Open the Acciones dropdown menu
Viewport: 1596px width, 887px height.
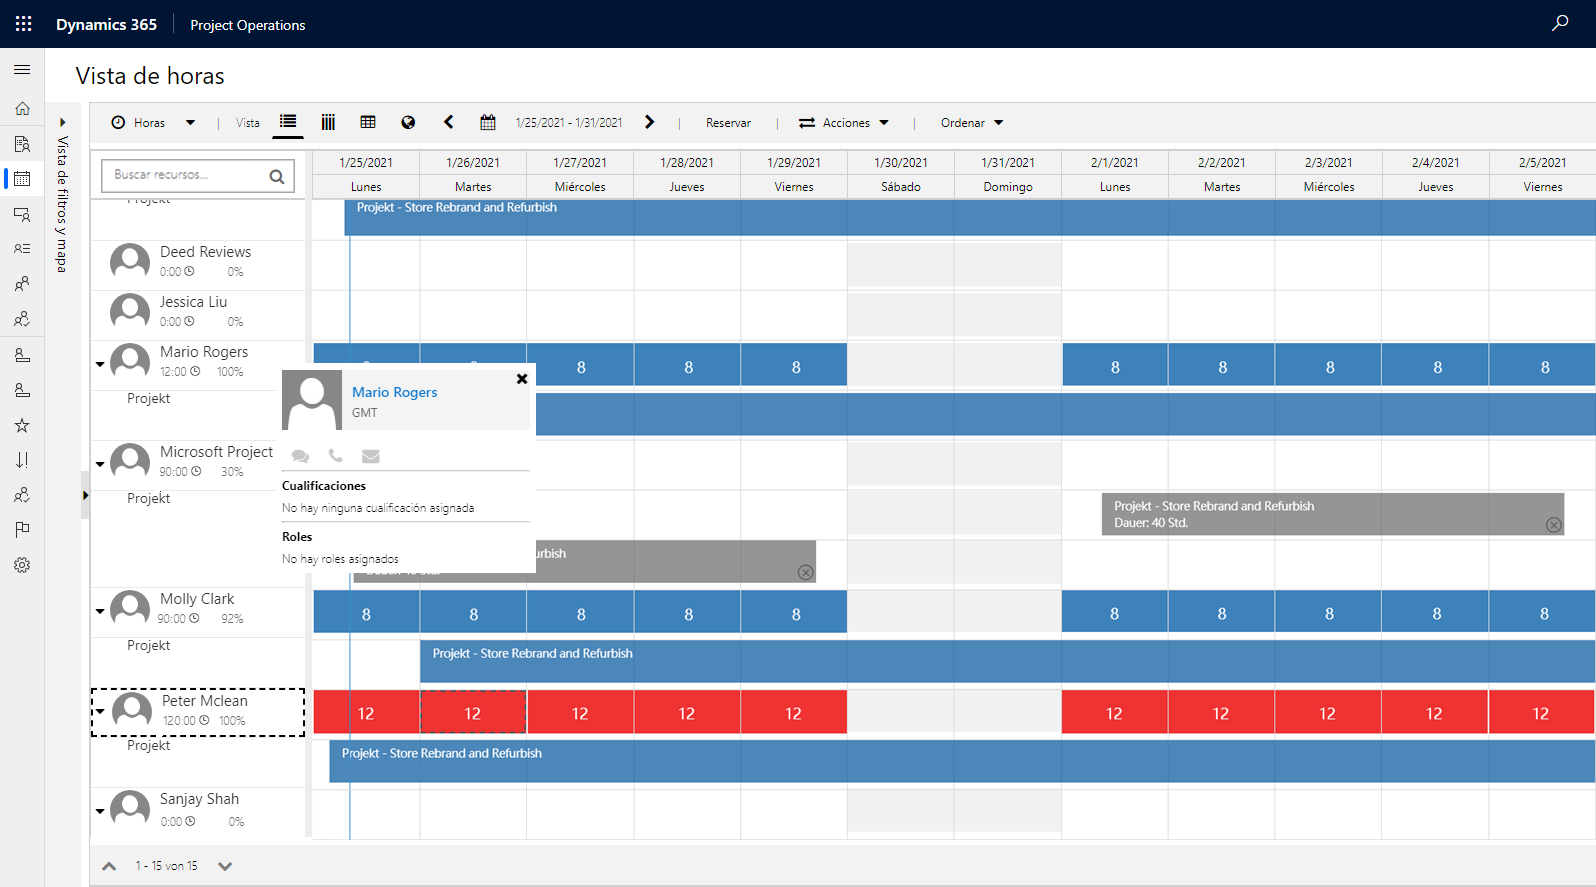tap(844, 123)
